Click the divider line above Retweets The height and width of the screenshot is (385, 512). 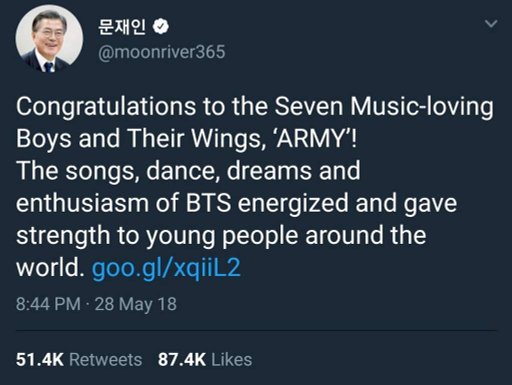tap(256, 331)
